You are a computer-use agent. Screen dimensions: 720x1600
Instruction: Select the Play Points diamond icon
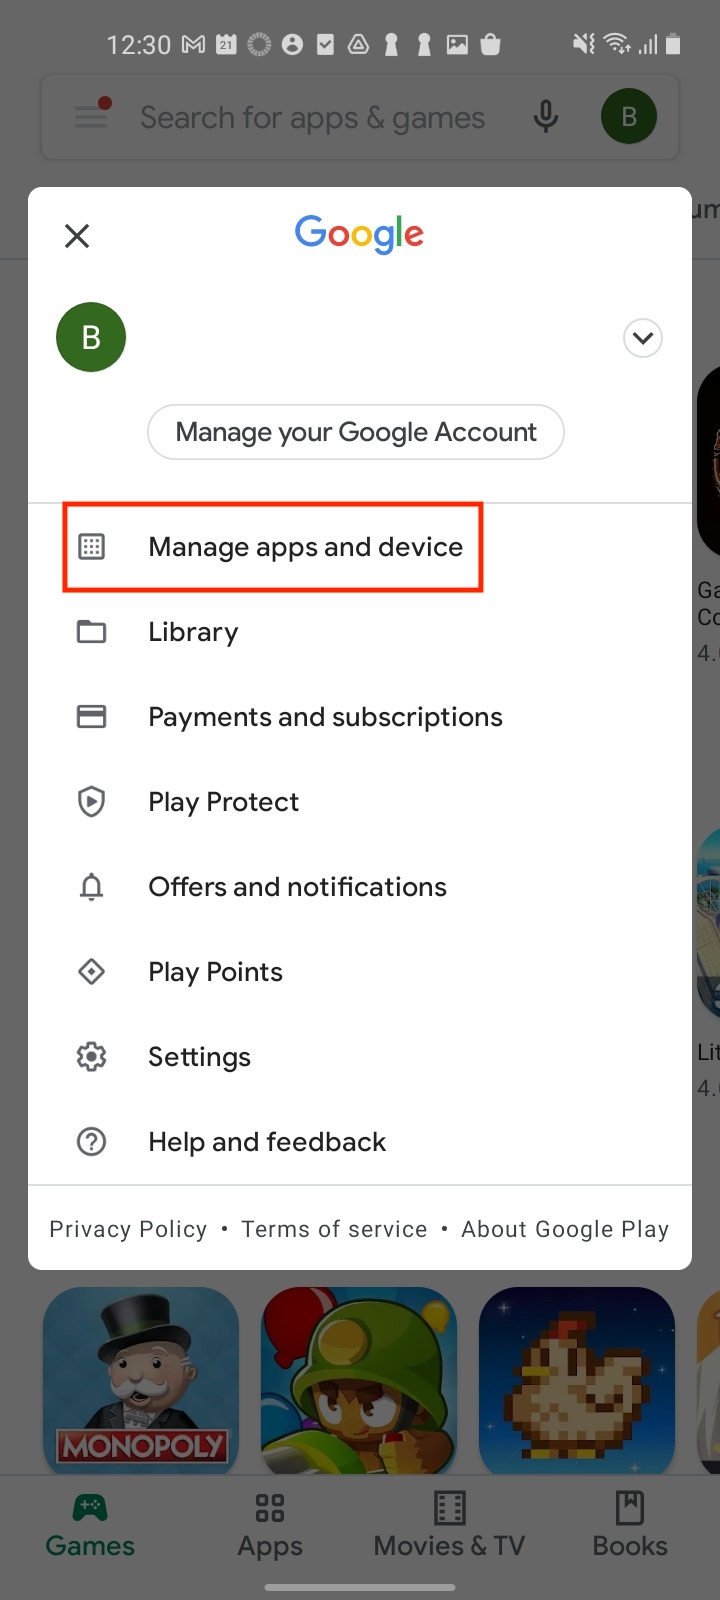tap(91, 971)
